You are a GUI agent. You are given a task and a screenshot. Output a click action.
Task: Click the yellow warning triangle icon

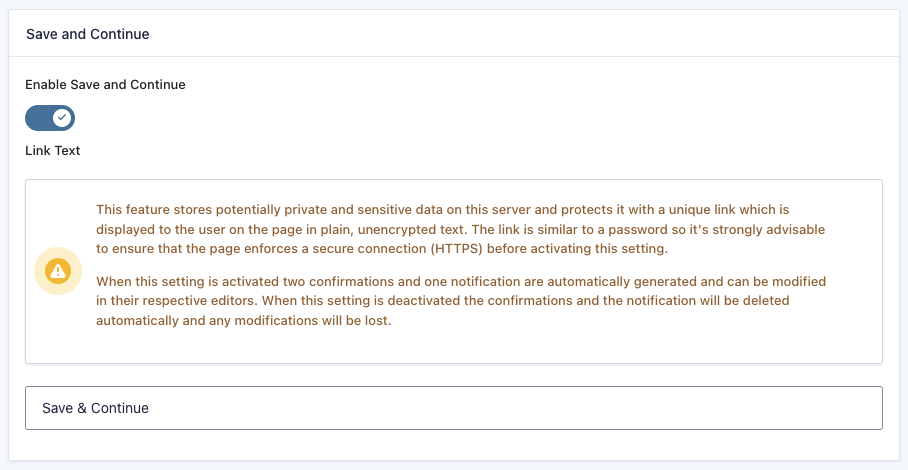[x=57, y=270]
